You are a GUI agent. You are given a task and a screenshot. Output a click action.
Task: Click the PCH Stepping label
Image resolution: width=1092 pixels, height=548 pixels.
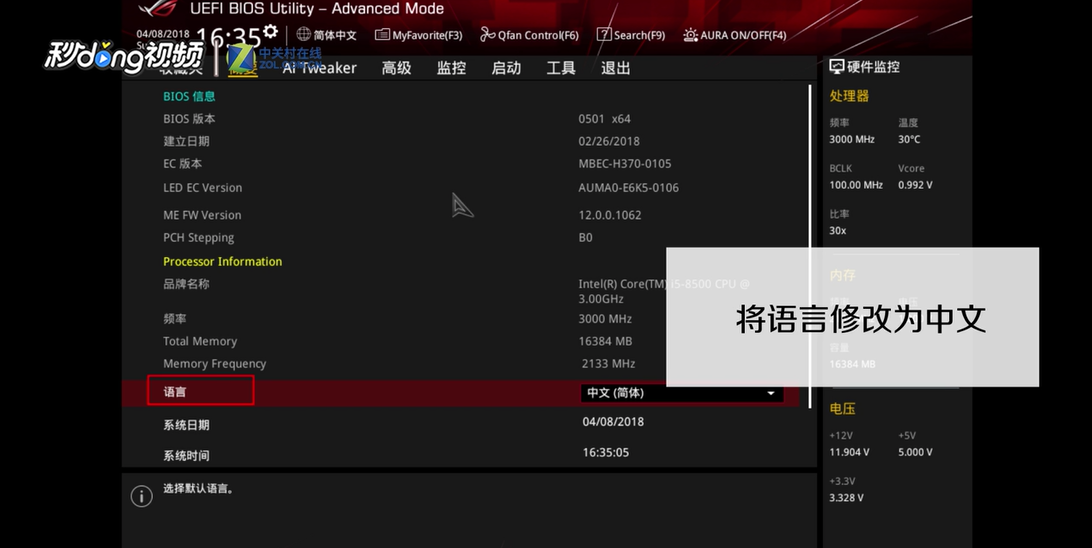tap(198, 237)
